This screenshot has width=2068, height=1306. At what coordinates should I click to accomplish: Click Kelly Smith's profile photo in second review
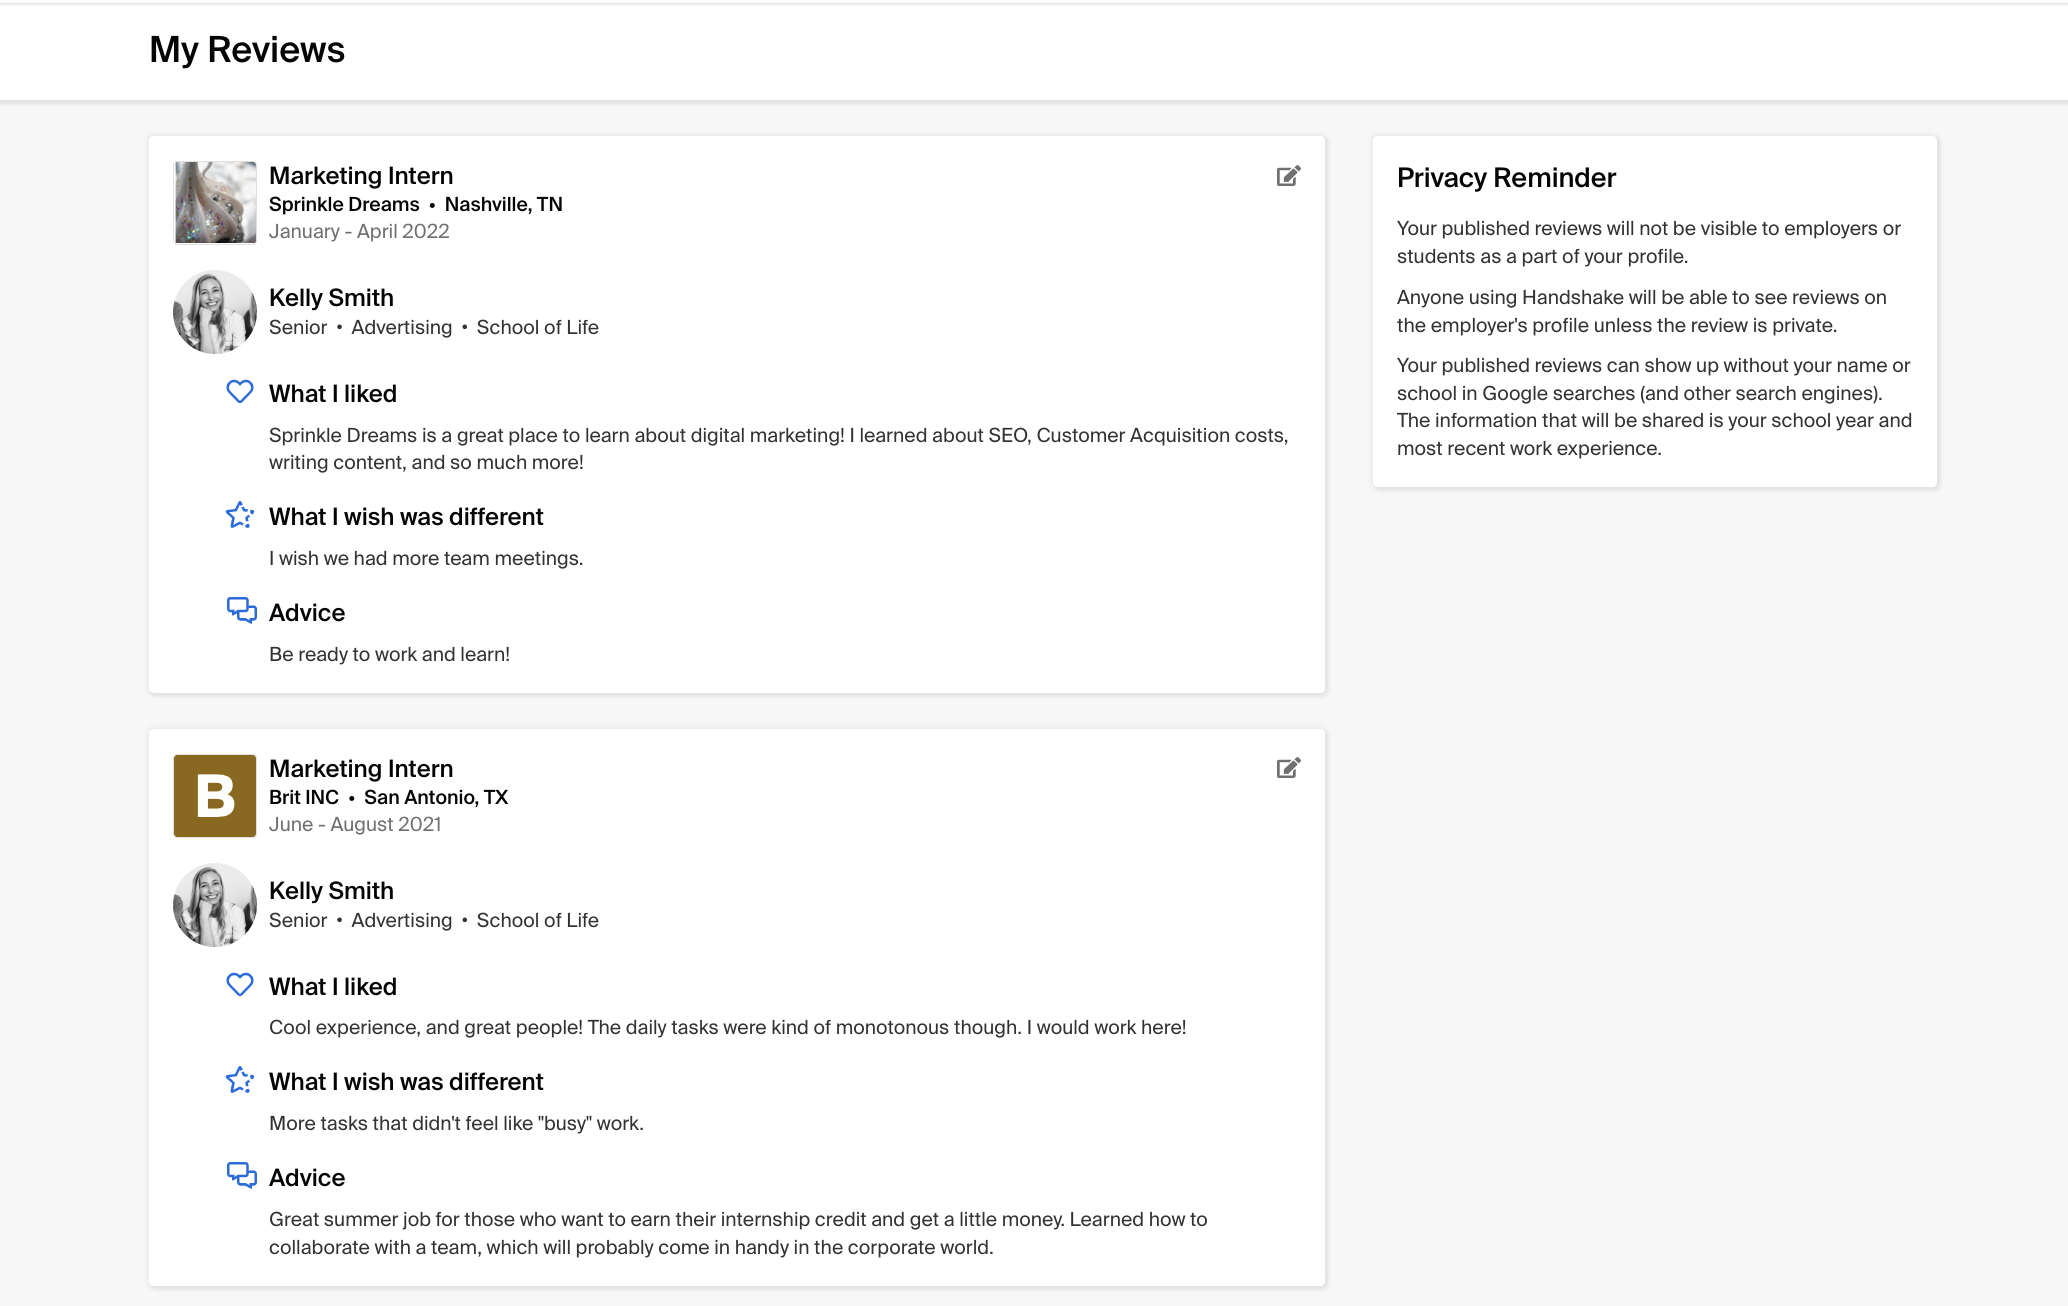pyautogui.click(x=212, y=904)
